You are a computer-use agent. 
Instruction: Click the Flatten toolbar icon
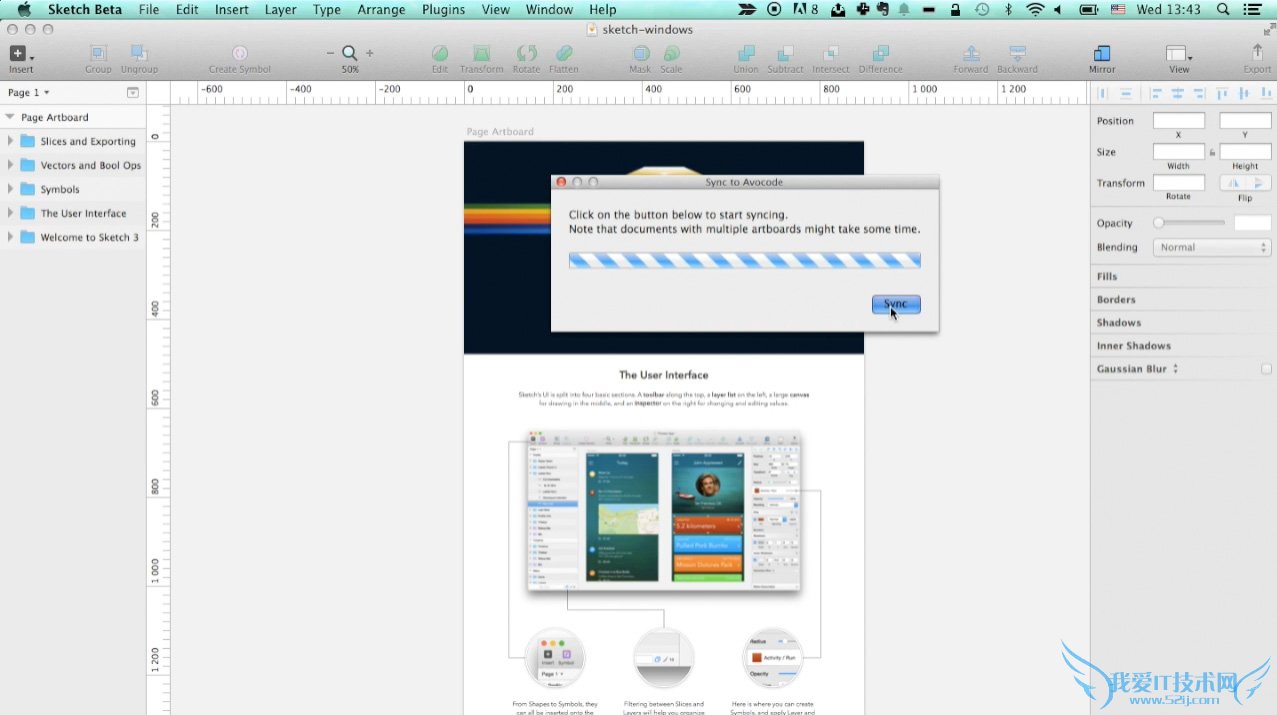click(564, 53)
